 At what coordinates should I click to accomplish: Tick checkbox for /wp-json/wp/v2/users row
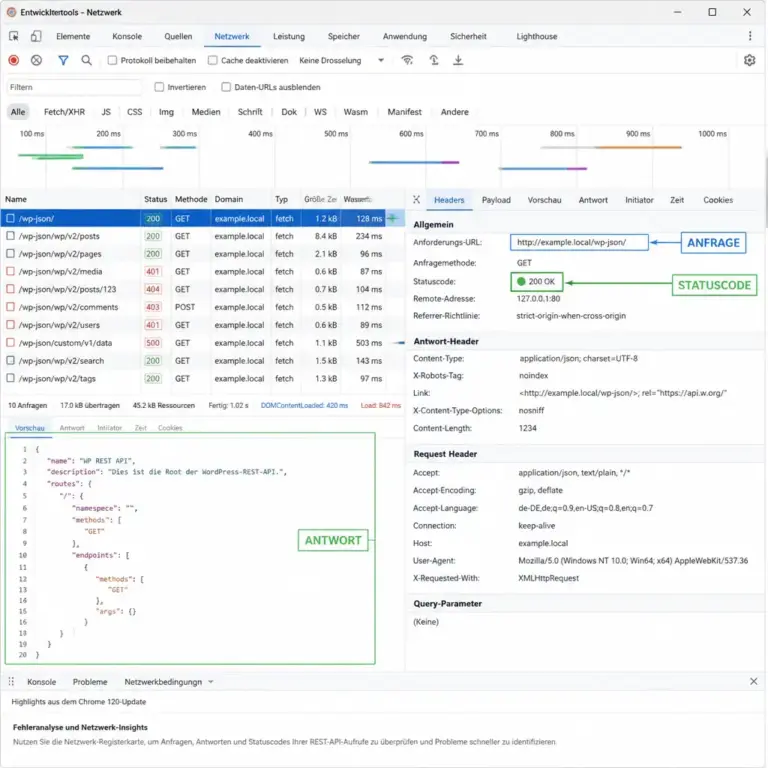[10, 324]
